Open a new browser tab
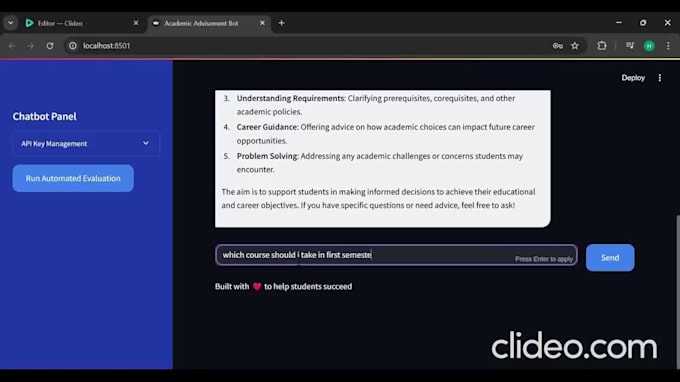 coord(281,23)
